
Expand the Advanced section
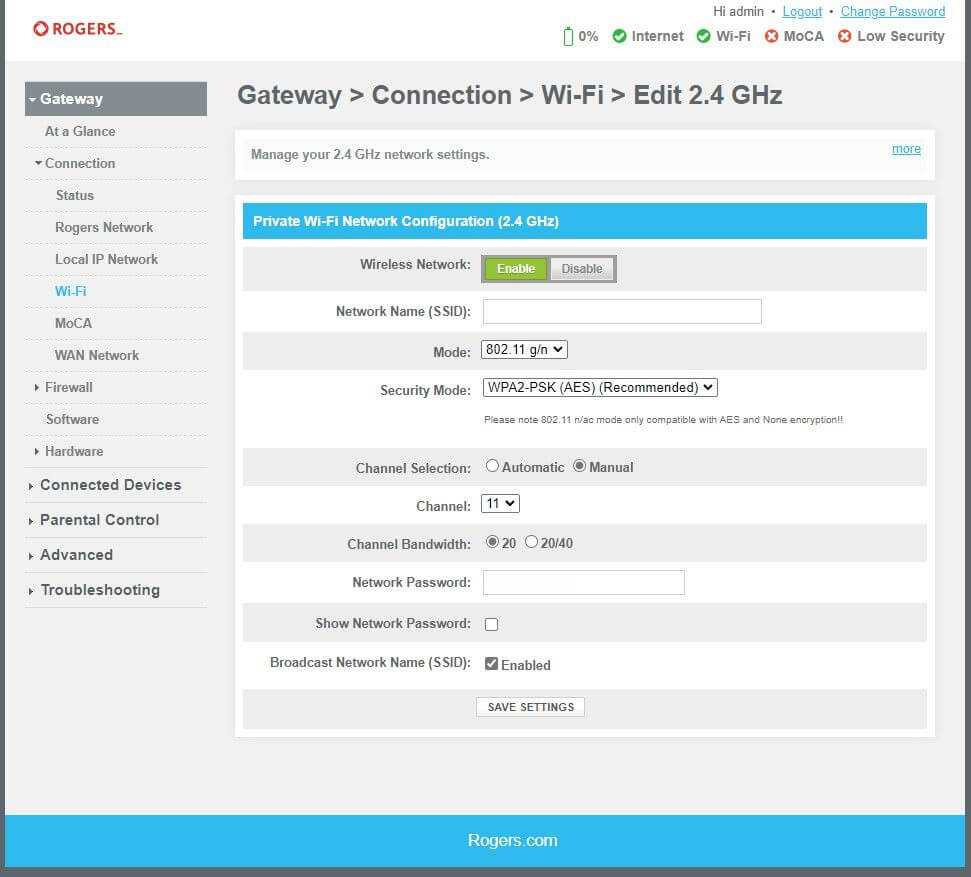[x=76, y=555]
